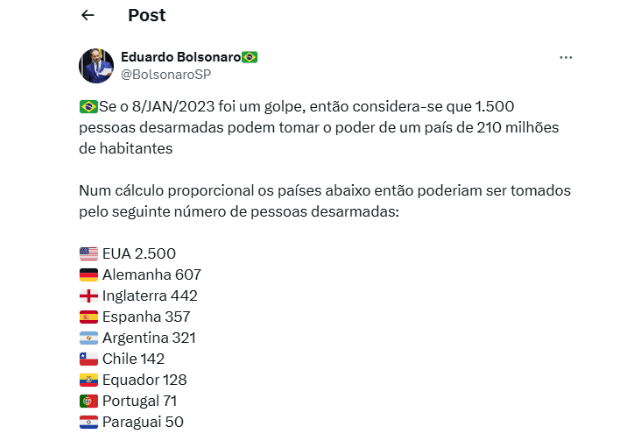640x440 pixels.
Task: Click the German flag beside Alemanha
Action: 88,275
